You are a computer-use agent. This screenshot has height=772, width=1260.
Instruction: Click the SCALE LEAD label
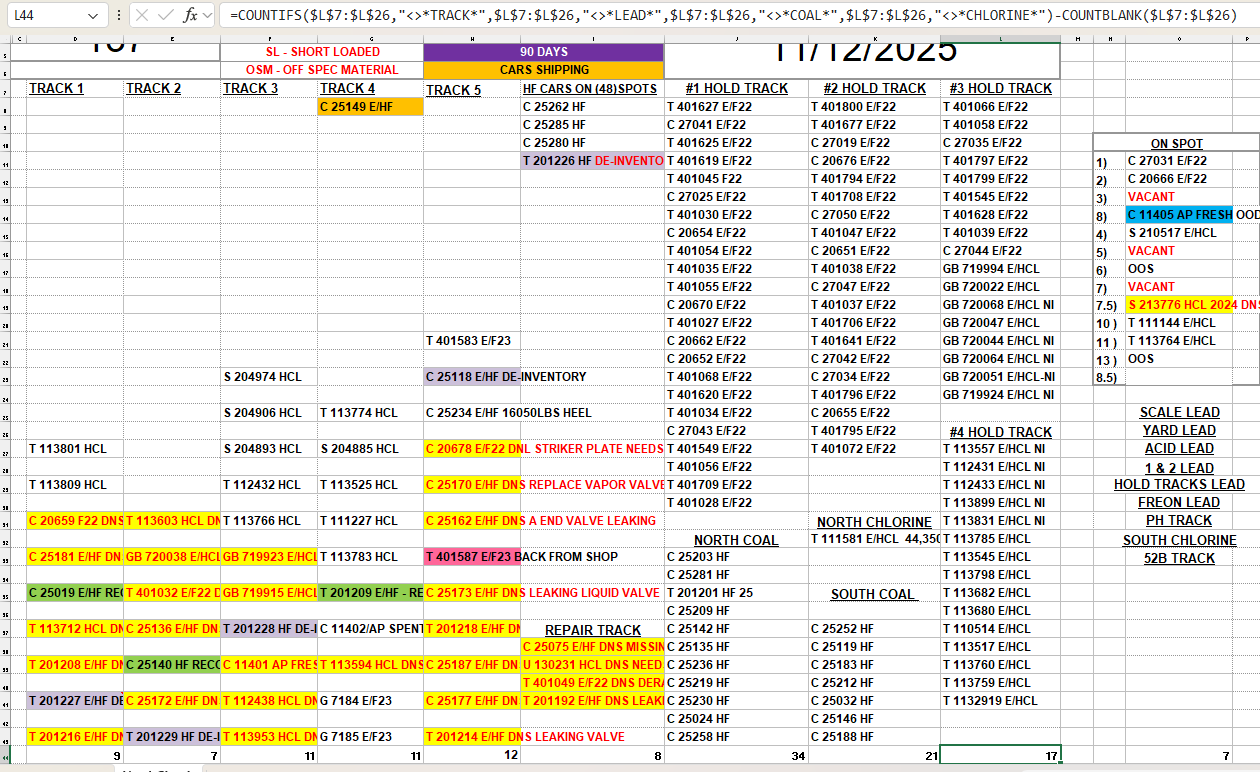coord(1179,412)
